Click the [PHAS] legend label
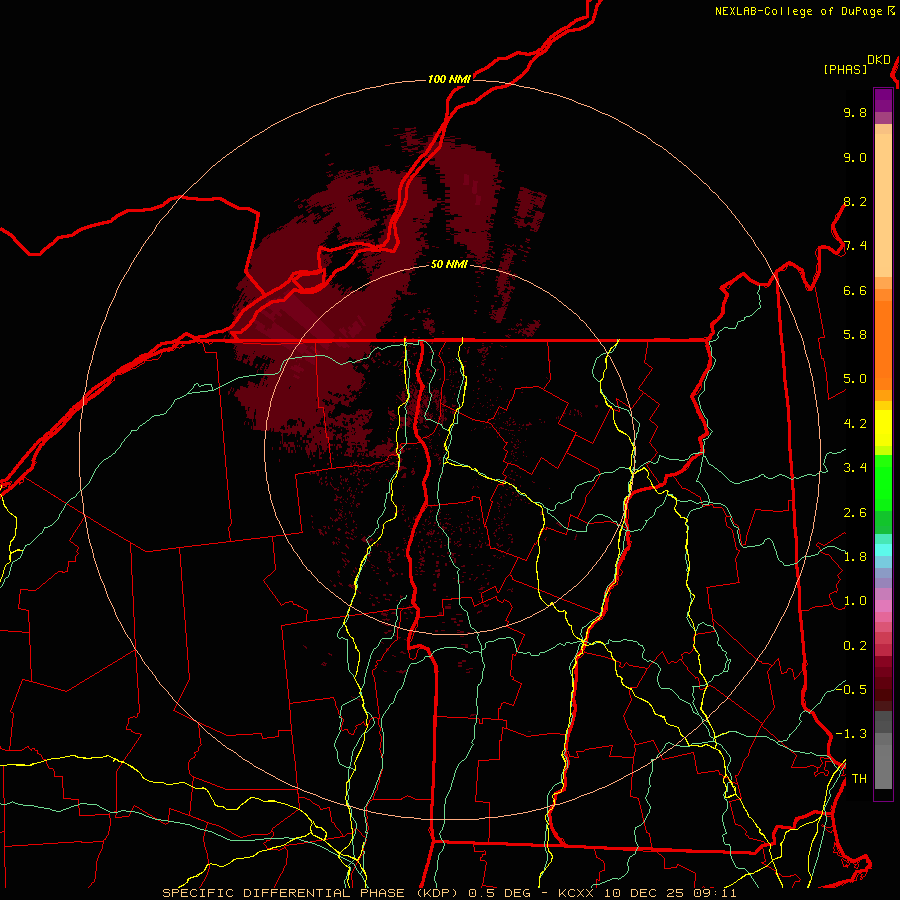This screenshot has width=900, height=900. [845, 69]
